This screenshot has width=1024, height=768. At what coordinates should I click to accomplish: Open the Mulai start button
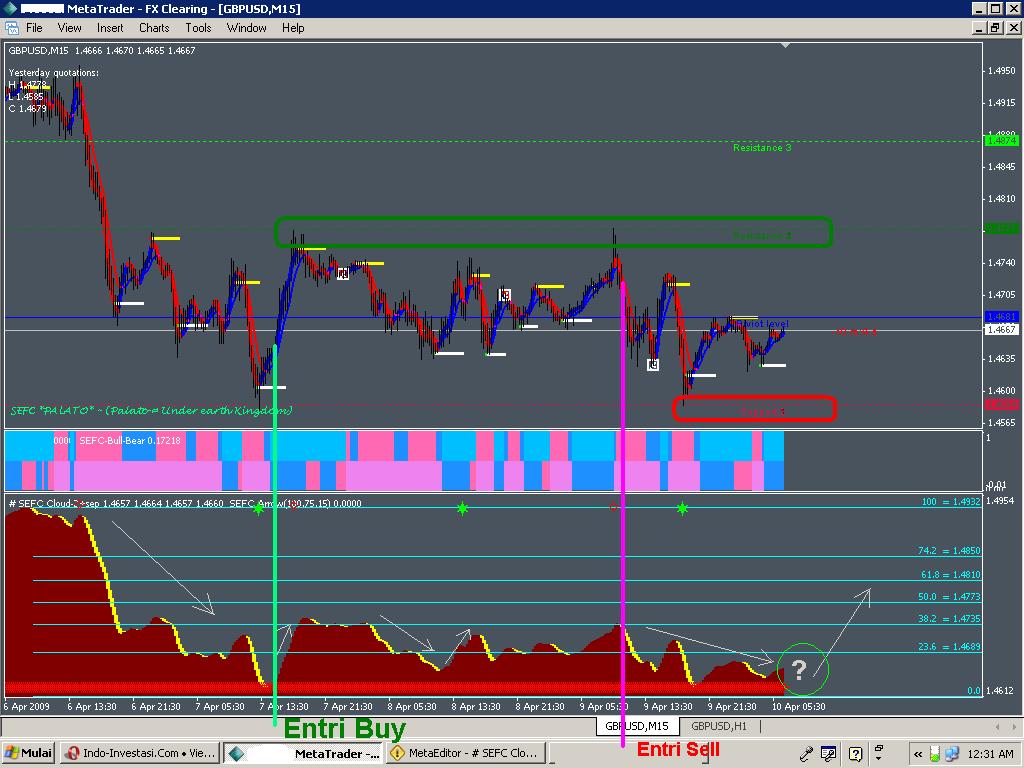pos(29,753)
